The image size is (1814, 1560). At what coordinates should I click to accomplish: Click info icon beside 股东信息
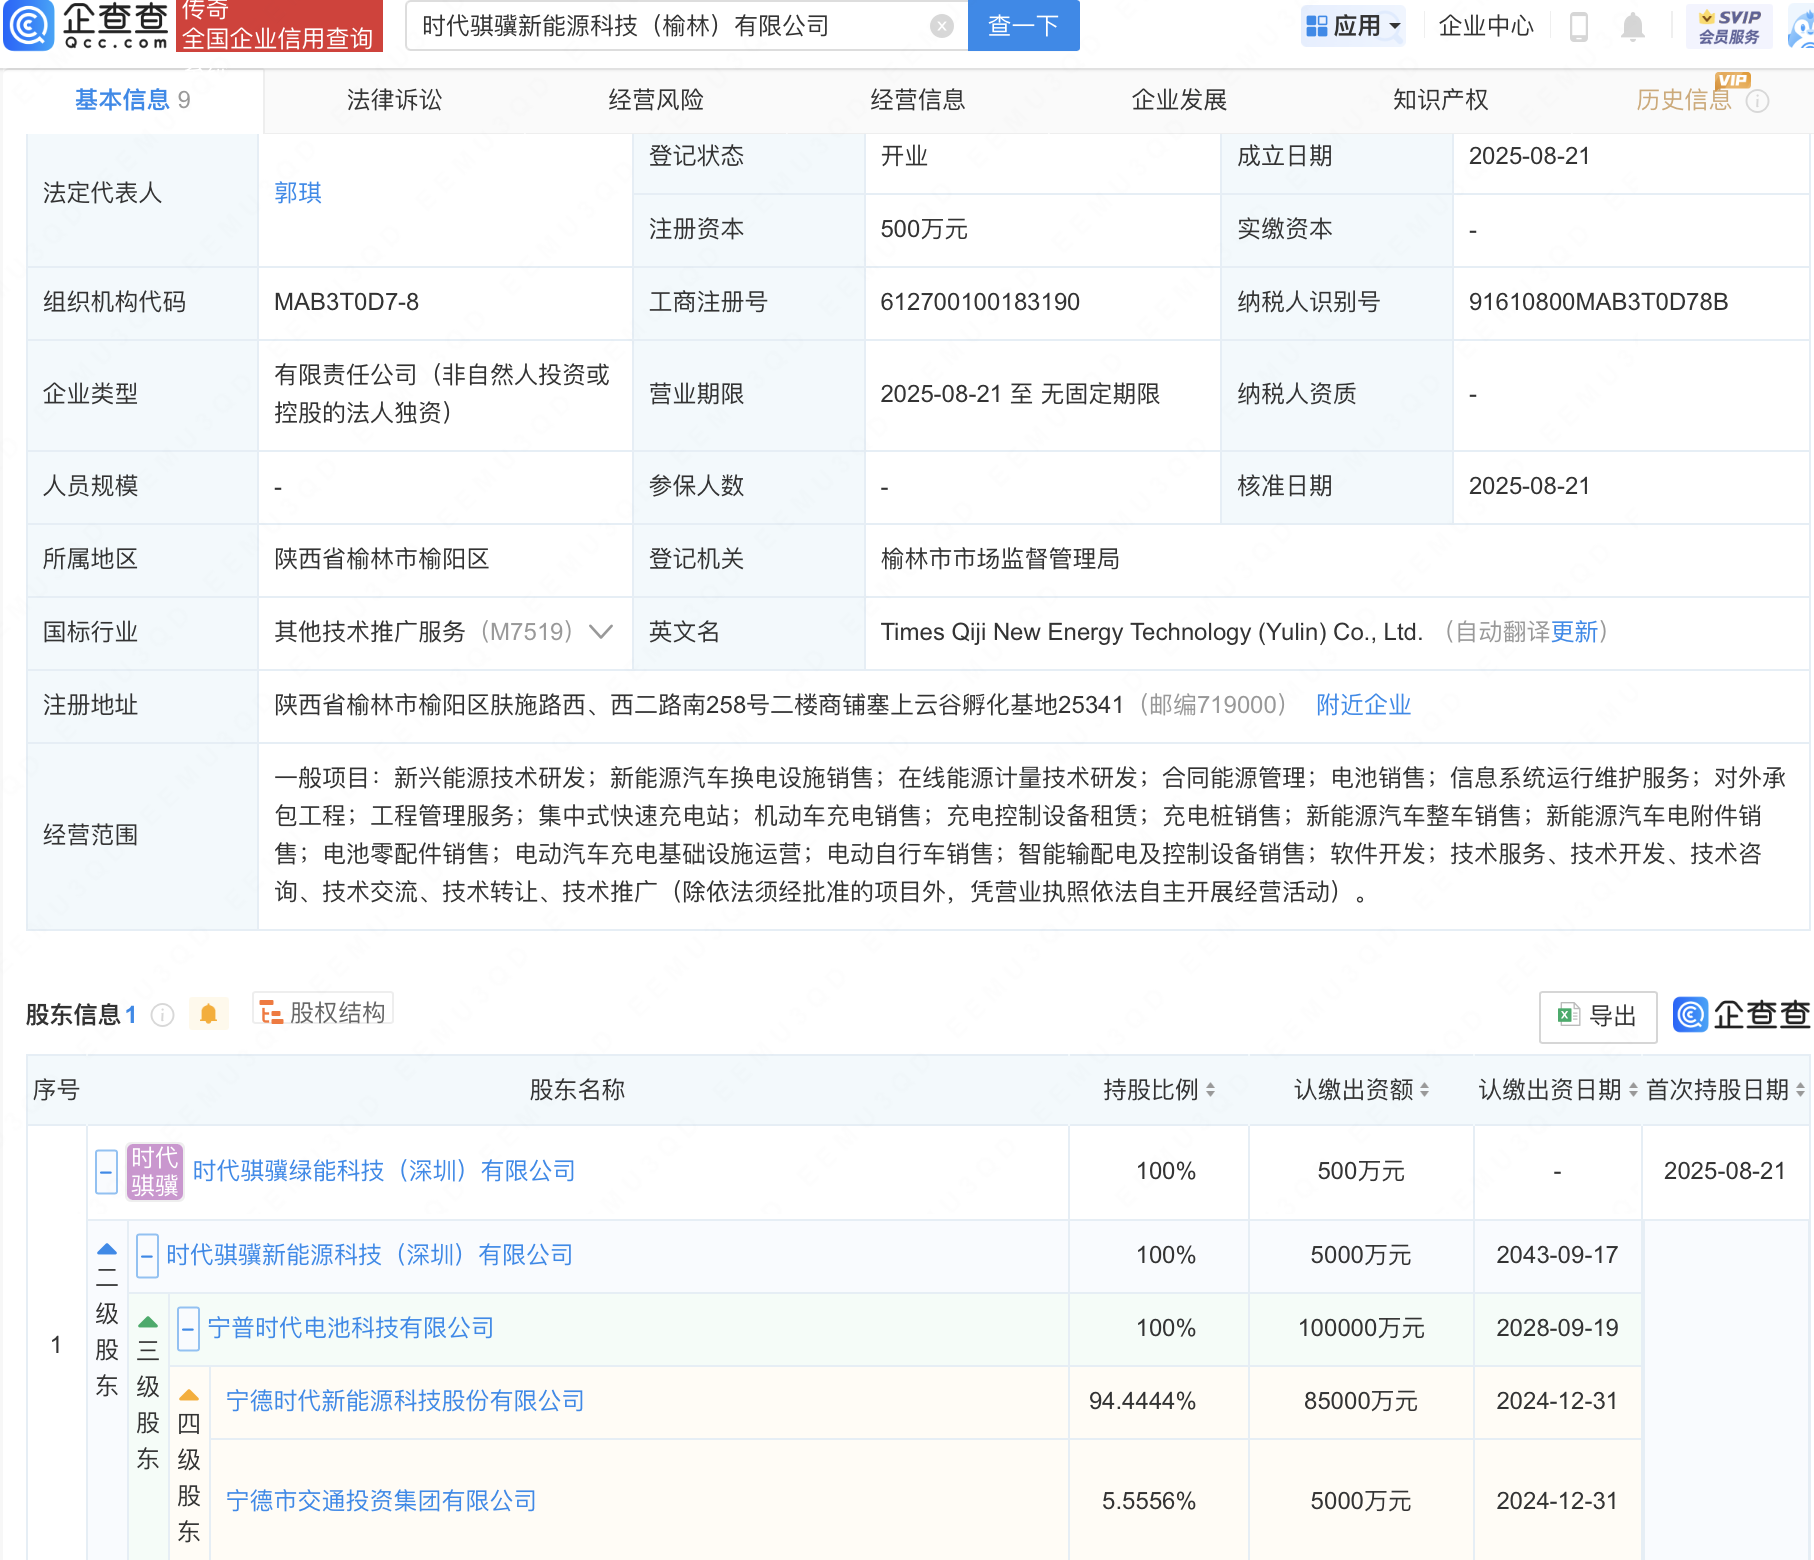click(x=162, y=1016)
